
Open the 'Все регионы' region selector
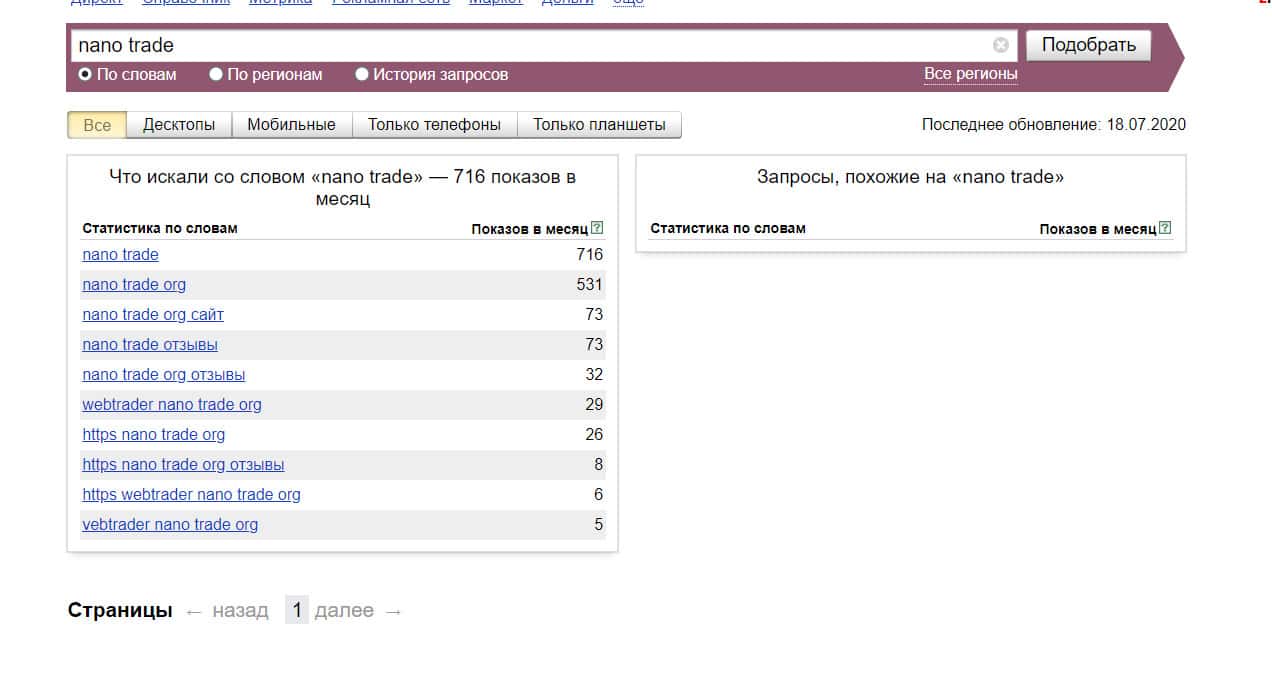[971, 74]
